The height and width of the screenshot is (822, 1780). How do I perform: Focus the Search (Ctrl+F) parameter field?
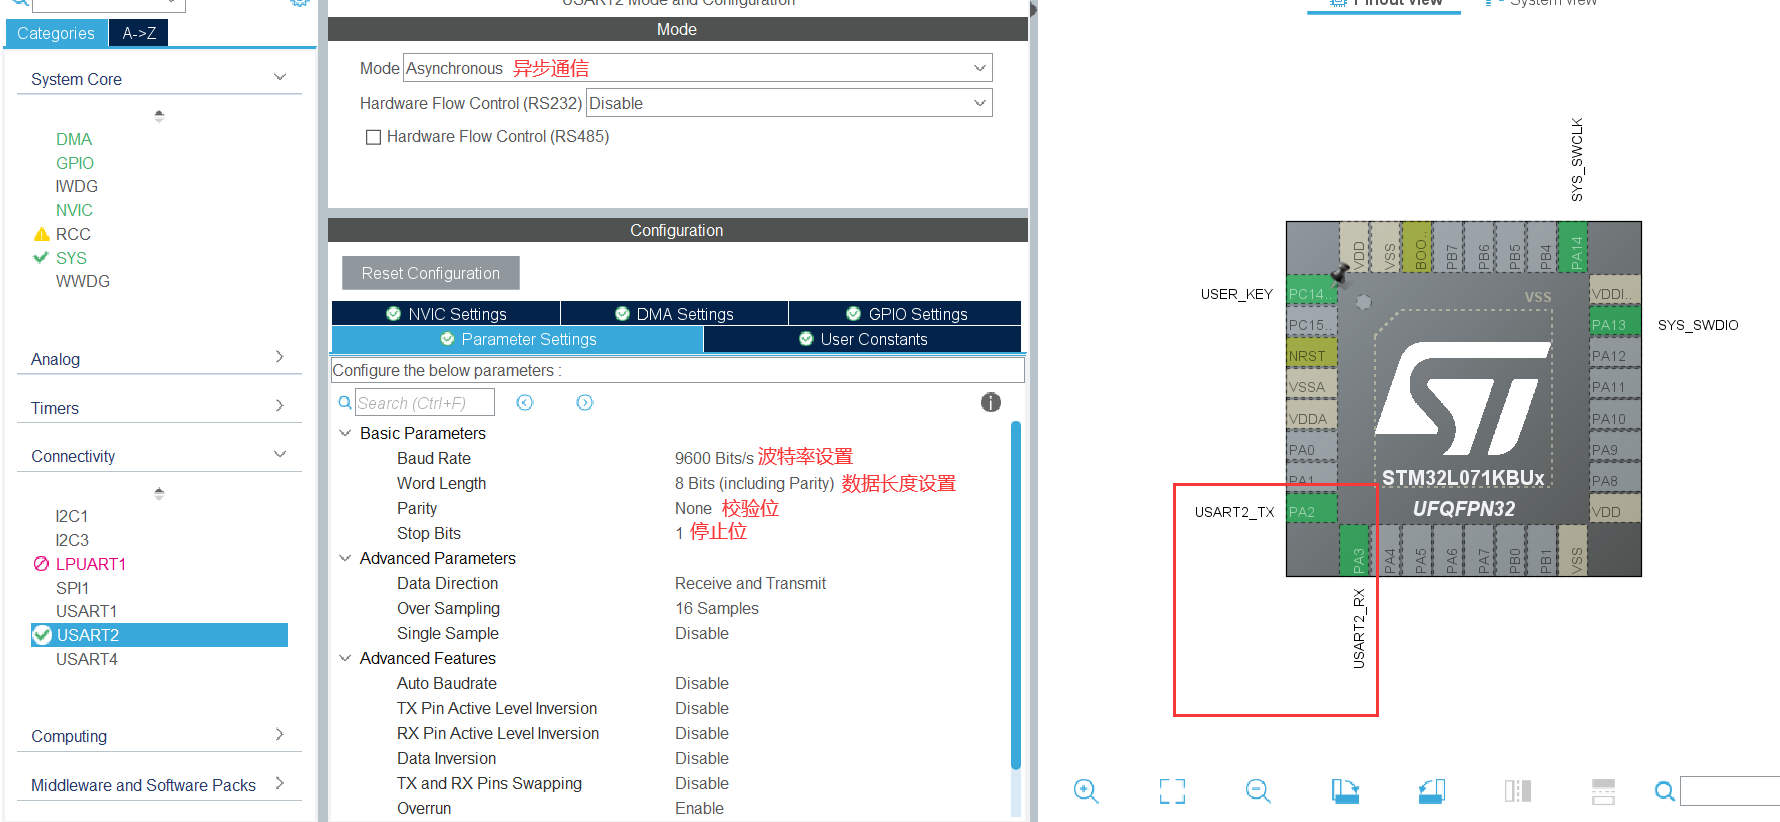[x=425, y=402]
